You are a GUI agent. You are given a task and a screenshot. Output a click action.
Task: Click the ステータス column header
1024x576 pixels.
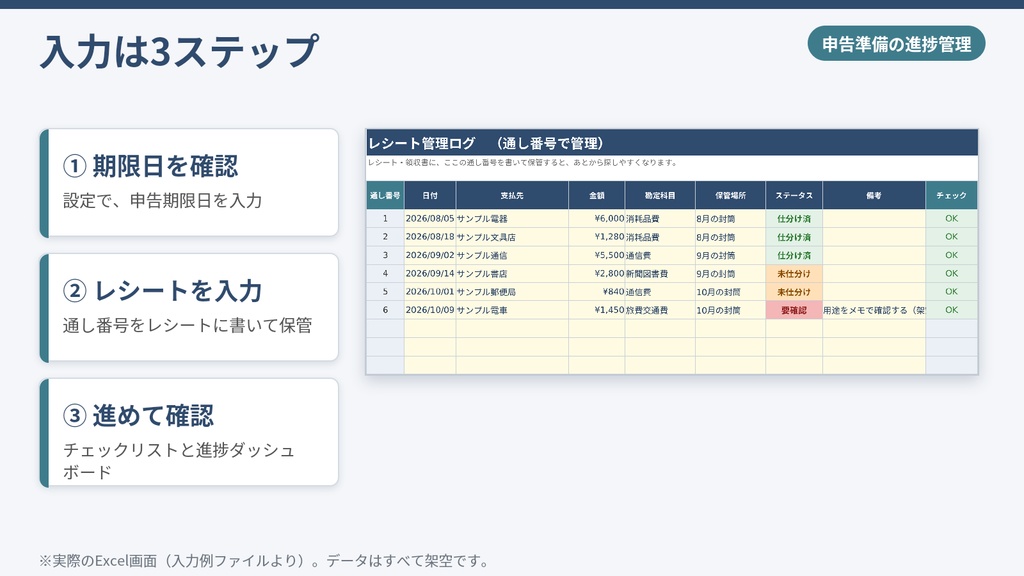pyautogui.click(x=794, y=195)
